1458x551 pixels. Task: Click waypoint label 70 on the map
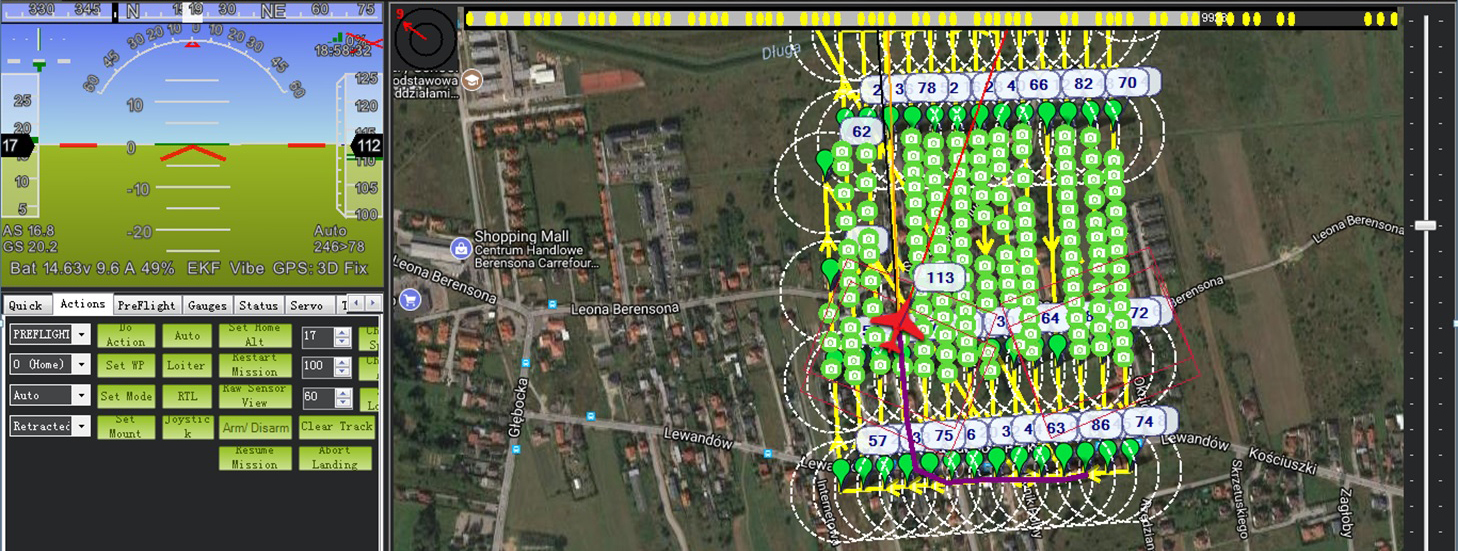point(1127,83)
